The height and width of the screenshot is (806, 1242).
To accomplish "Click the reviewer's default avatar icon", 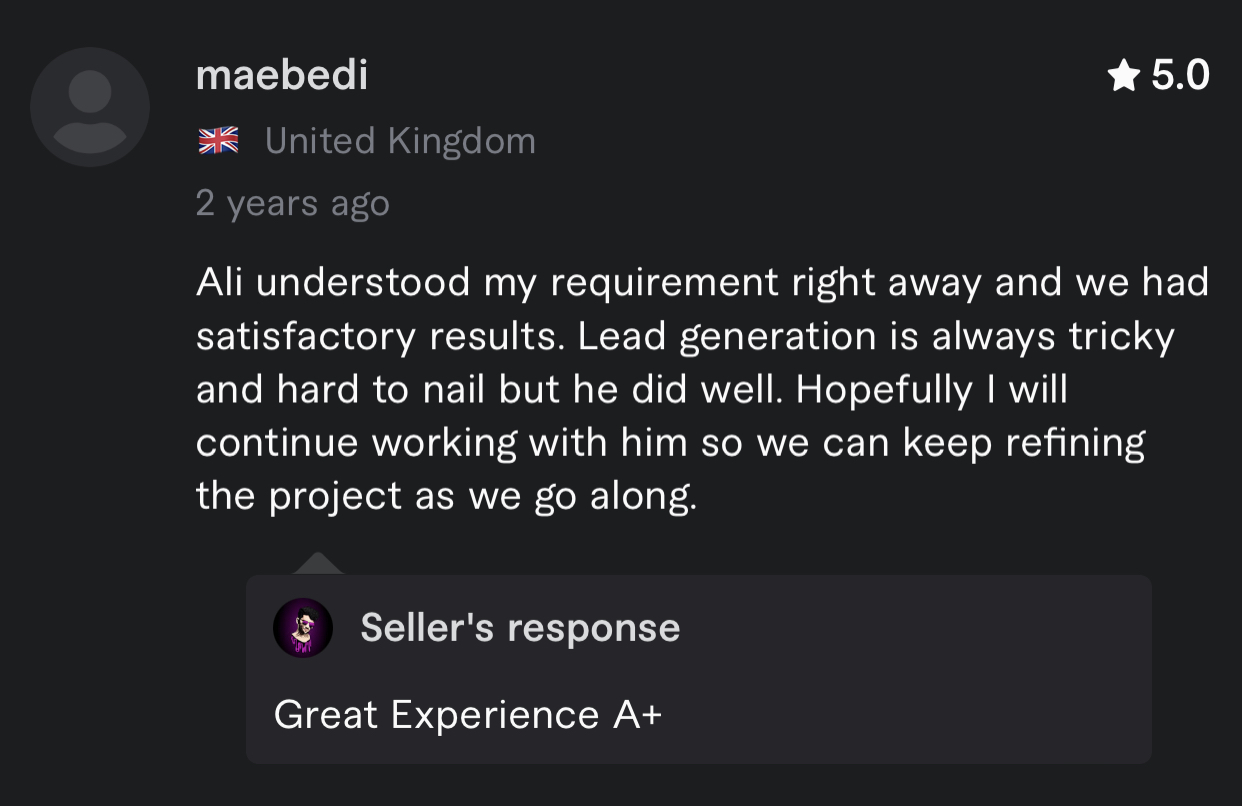I will pos(90,107).
